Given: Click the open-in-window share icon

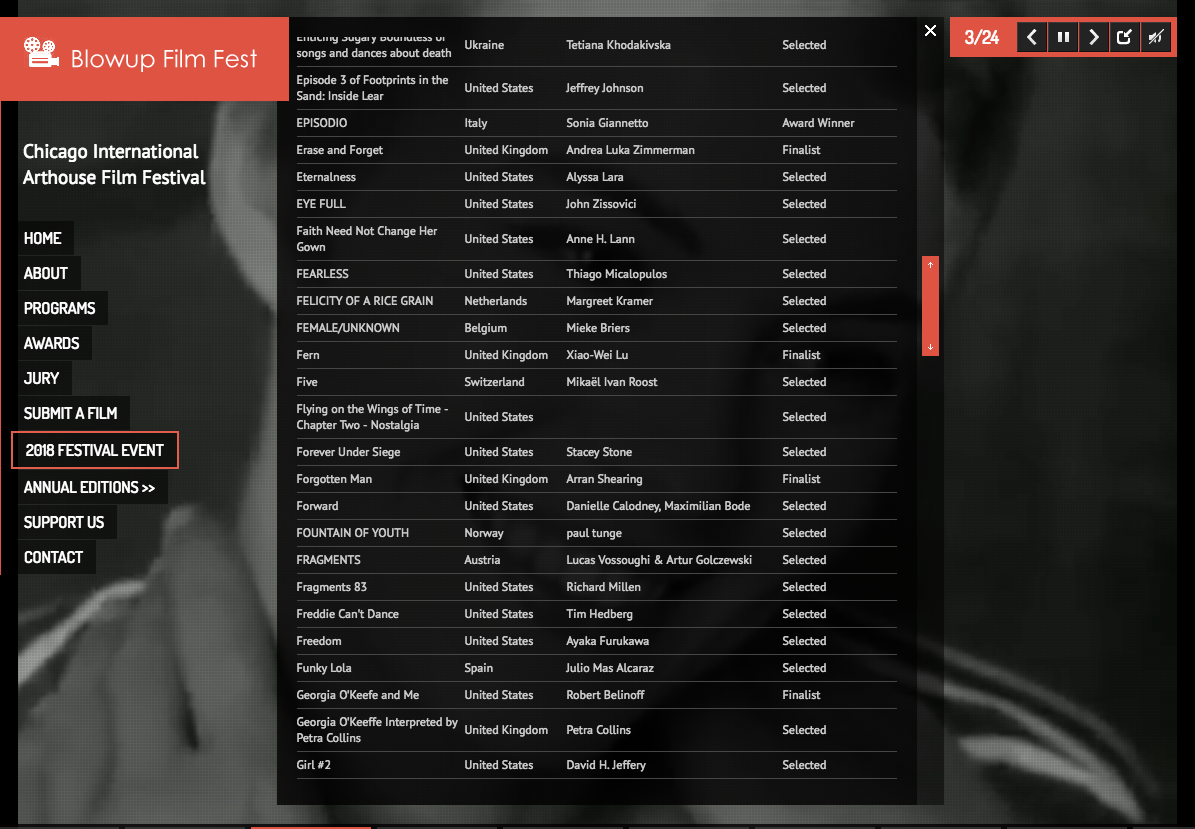Looking at the screenshot, I should [1124, 38].
